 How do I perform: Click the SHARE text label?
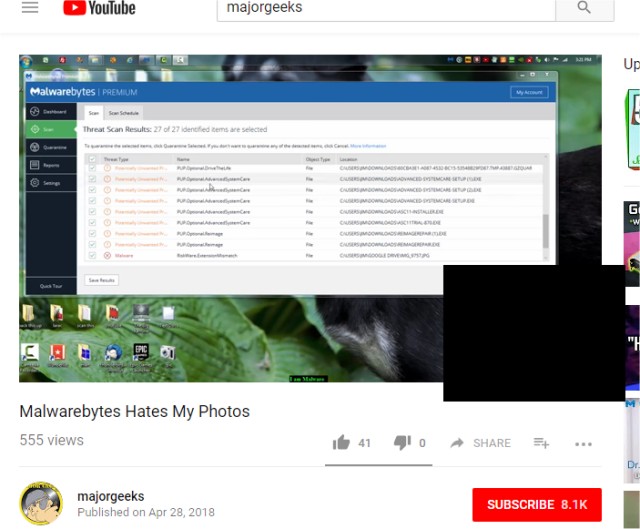[492, 443]
